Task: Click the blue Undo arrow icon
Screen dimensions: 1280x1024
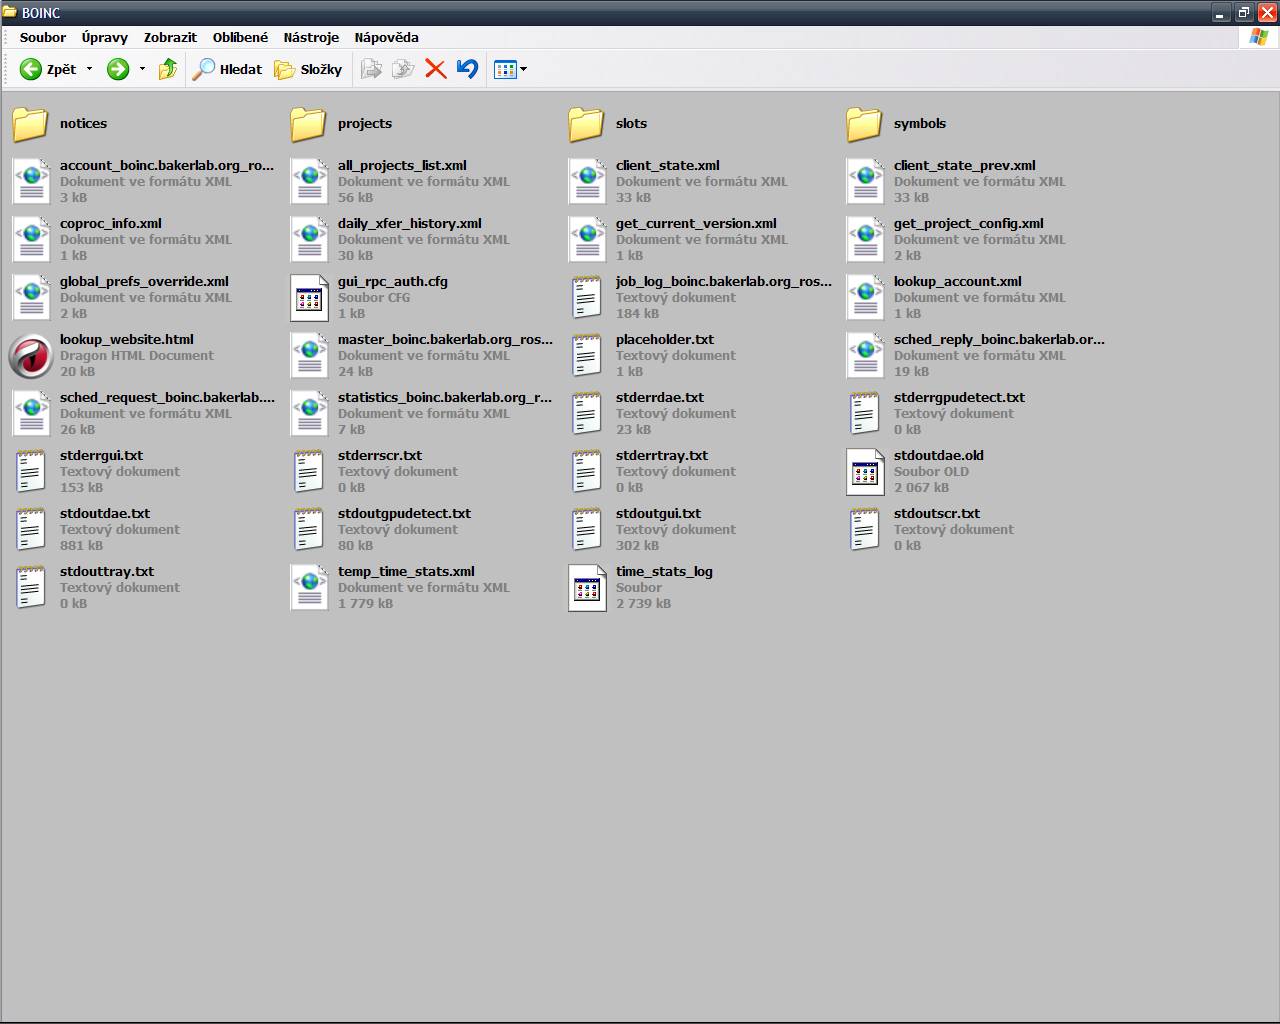Action: coord(467,69)
